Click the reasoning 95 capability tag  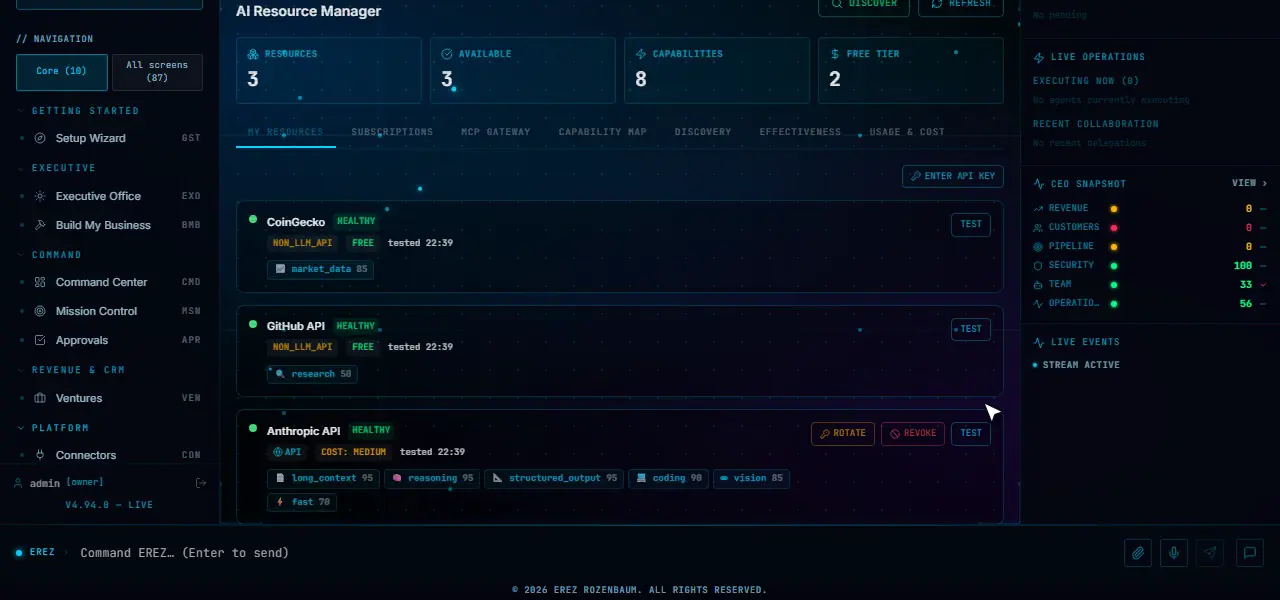[x=432, y=478]
